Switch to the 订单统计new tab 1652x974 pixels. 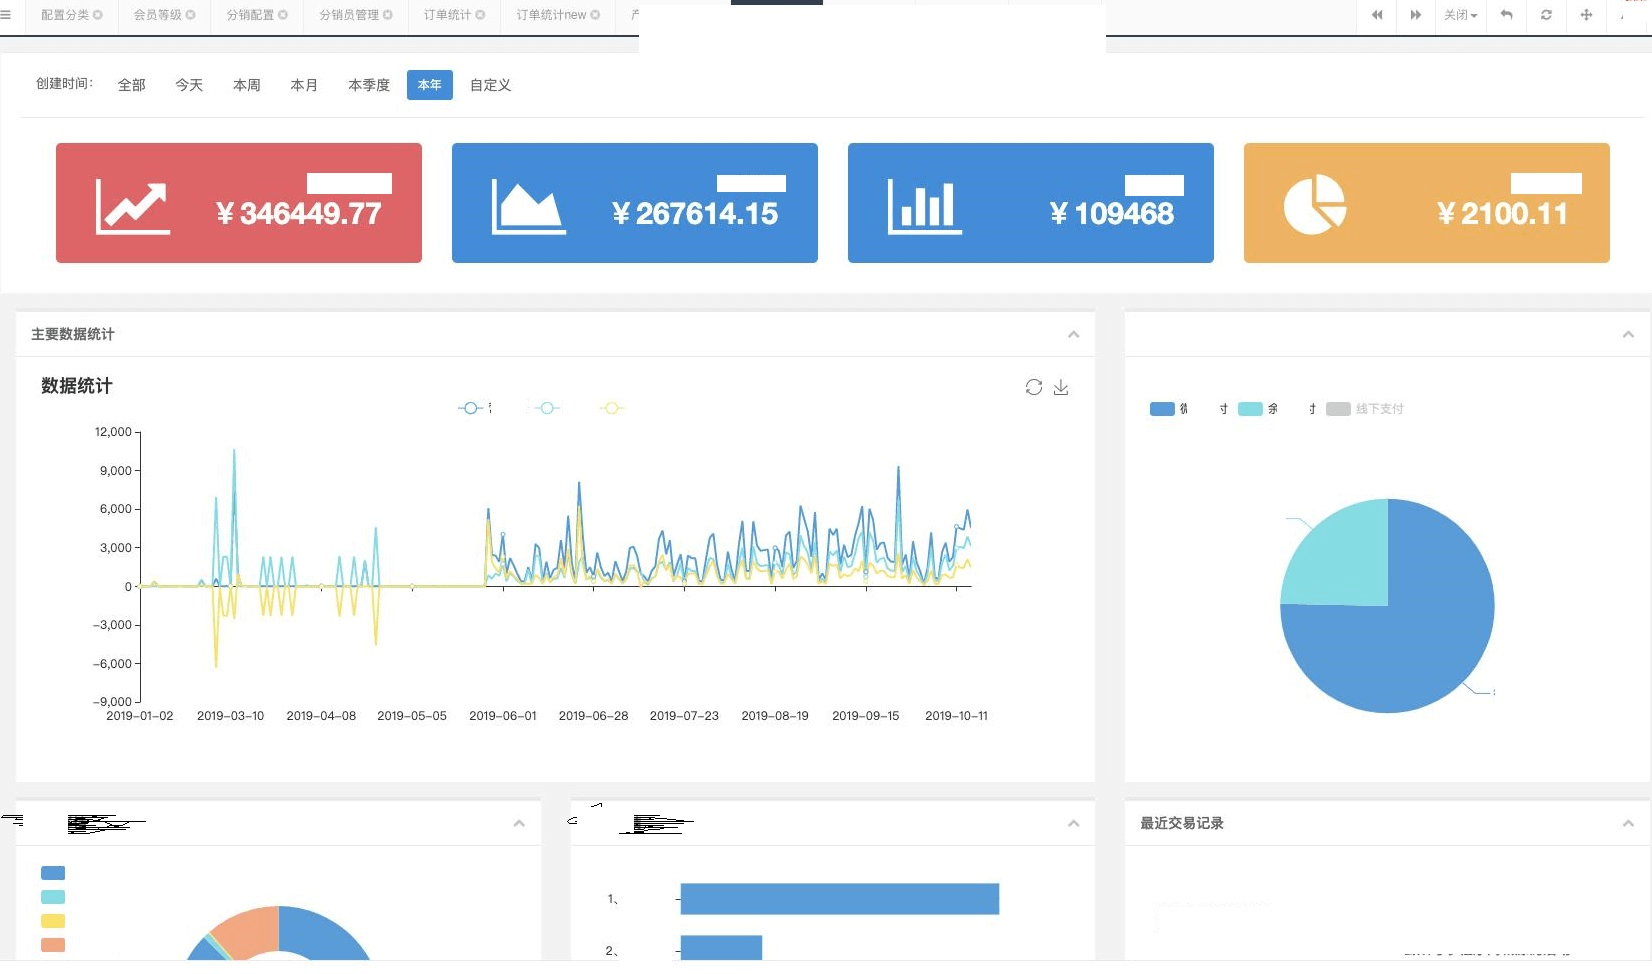[551, 15]
